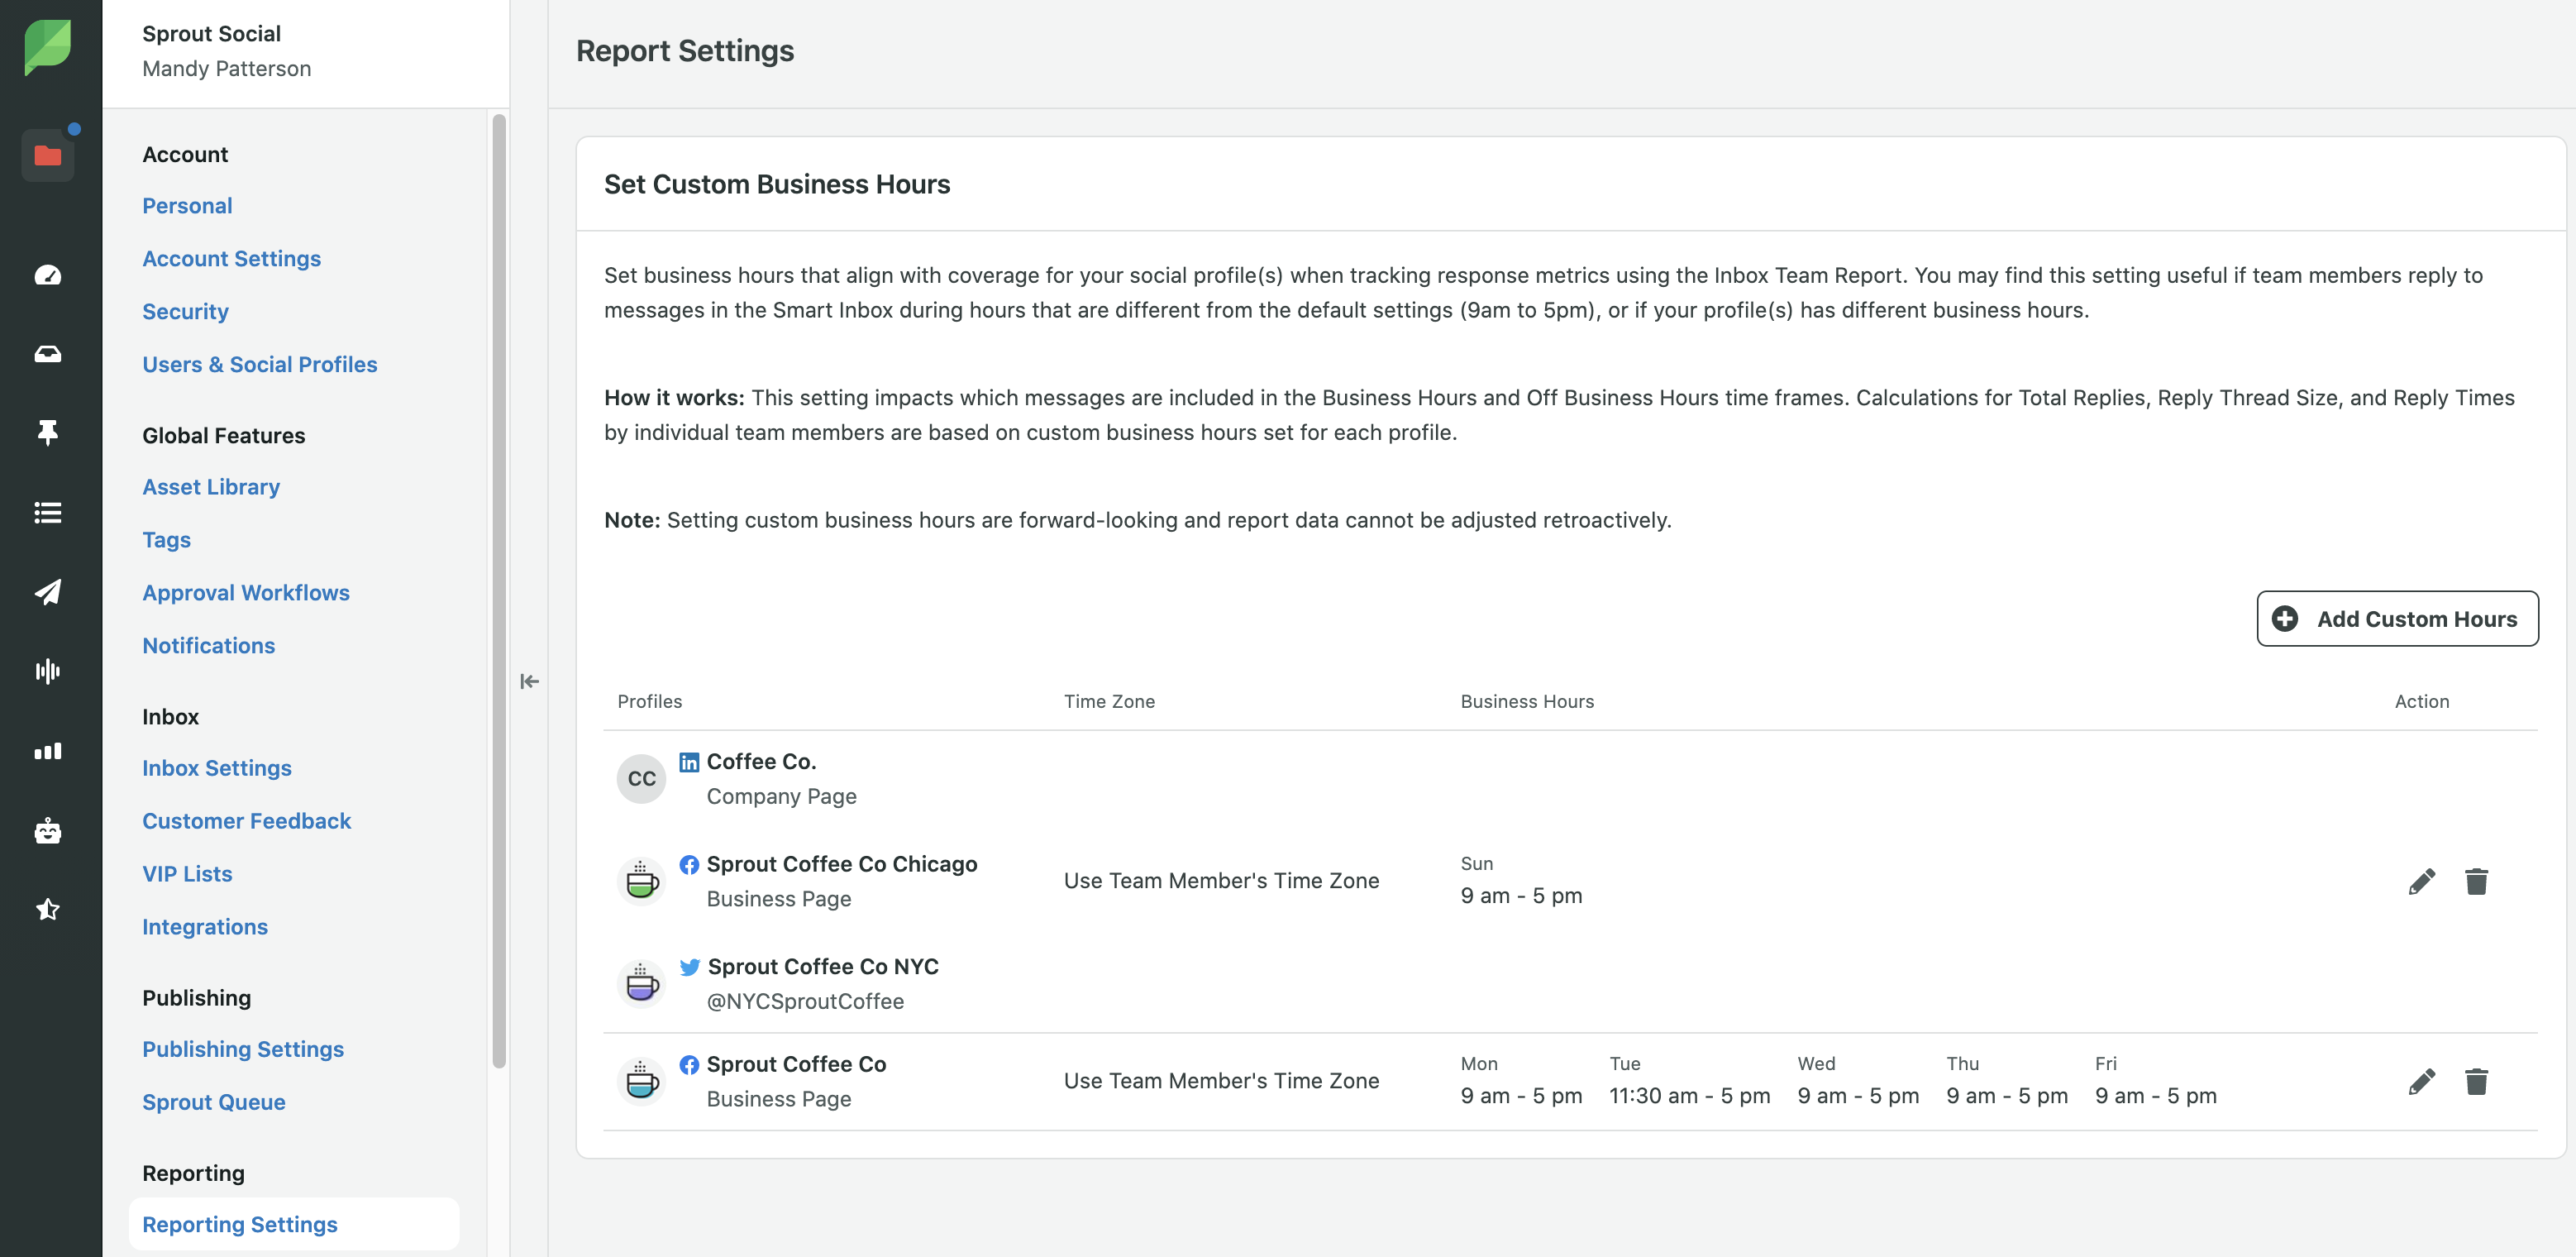Viewport: 2576px width, 1257px height.
Task: Open Publishing Settings
Action: click(x=243, y=1049)
